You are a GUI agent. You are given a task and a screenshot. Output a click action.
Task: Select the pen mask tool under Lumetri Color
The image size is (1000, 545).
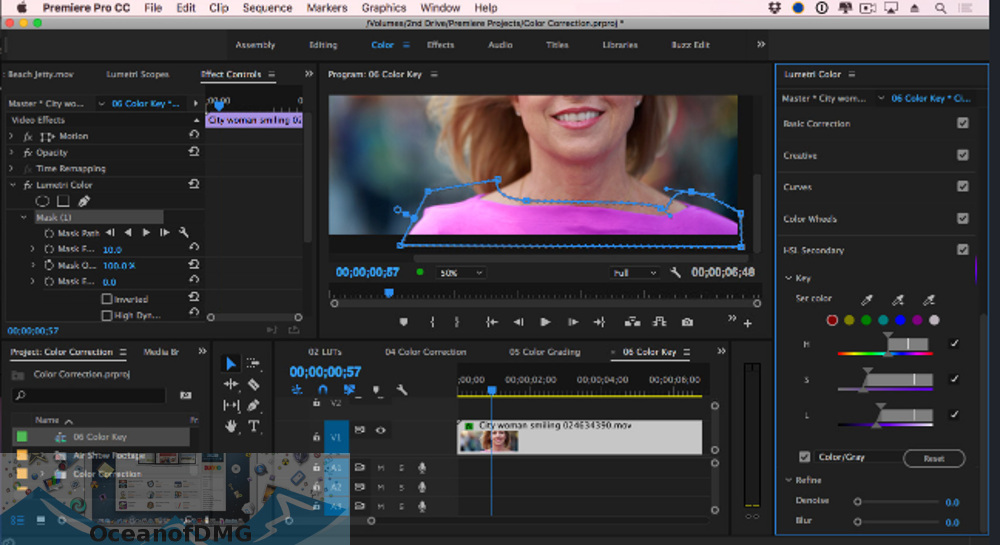pyautogui.click(x=84, y=201)
